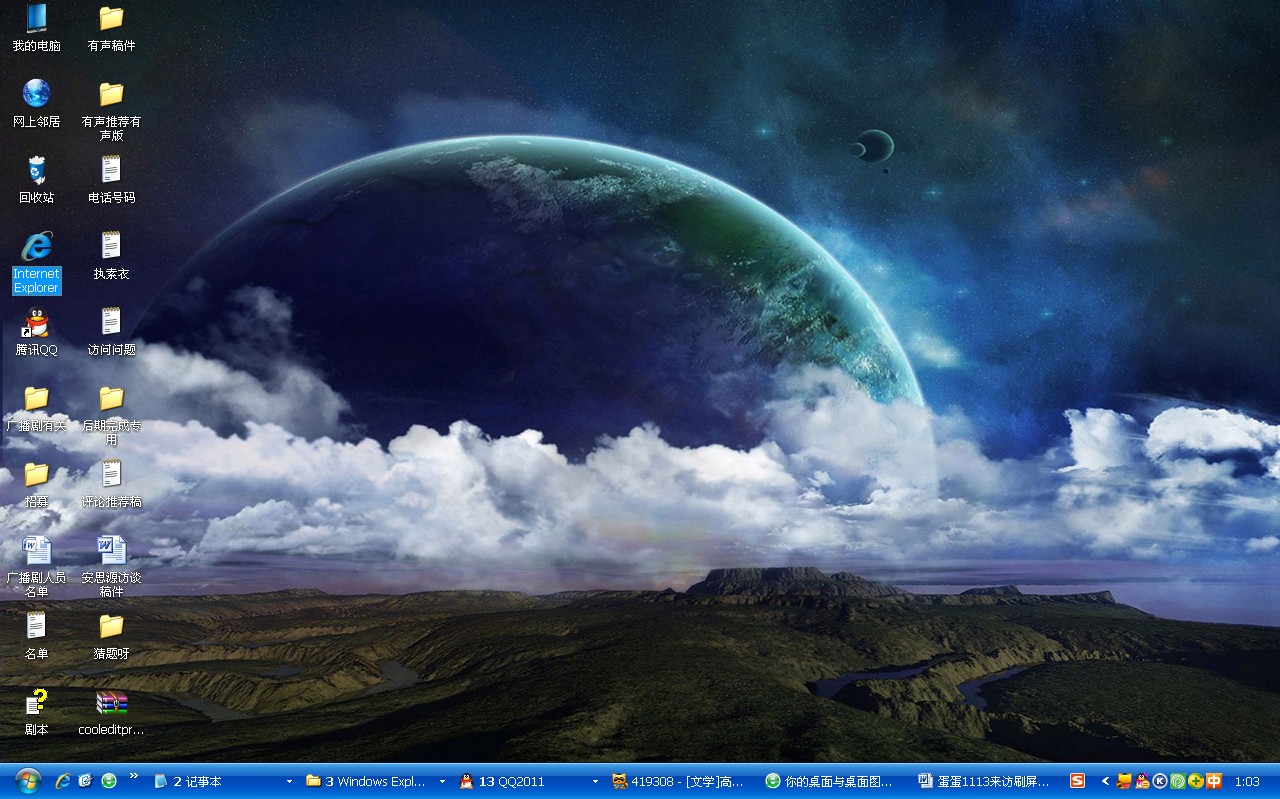The image size is (1280, 799).
Task: Expand hidden quick launch items chevron
Action: pos(134,776)
